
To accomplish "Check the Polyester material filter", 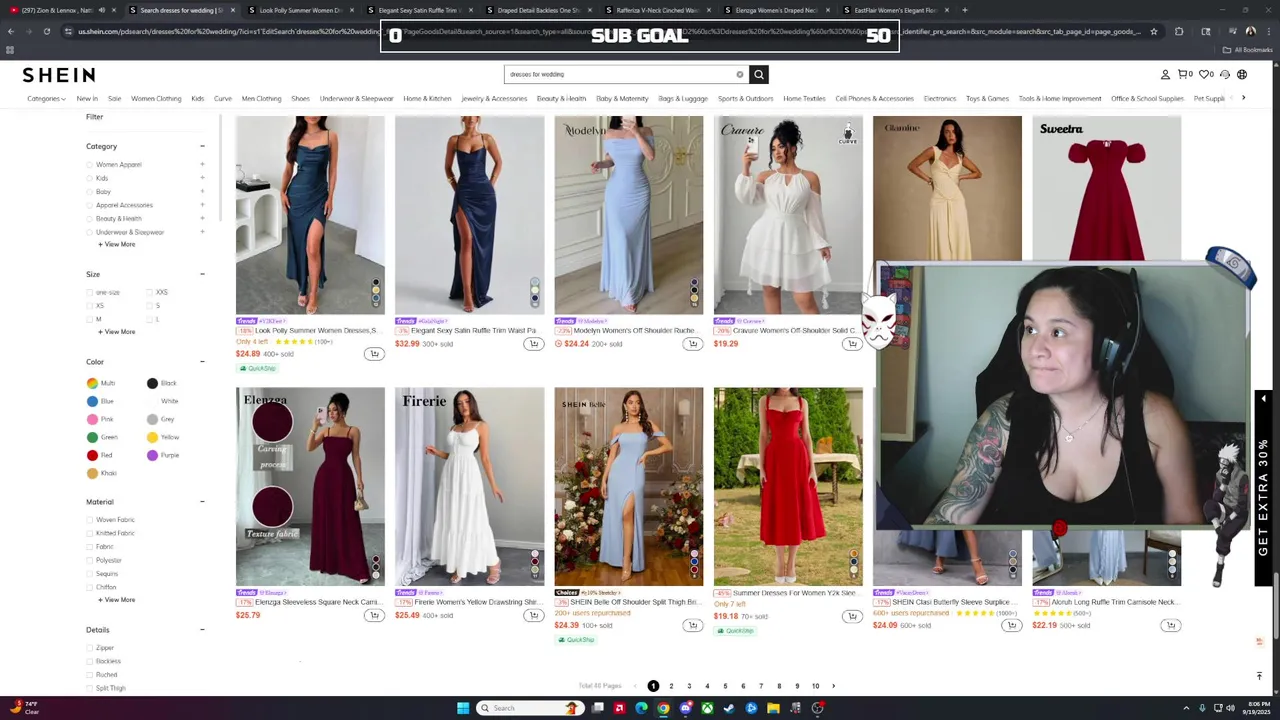I will tap(90, 560).
